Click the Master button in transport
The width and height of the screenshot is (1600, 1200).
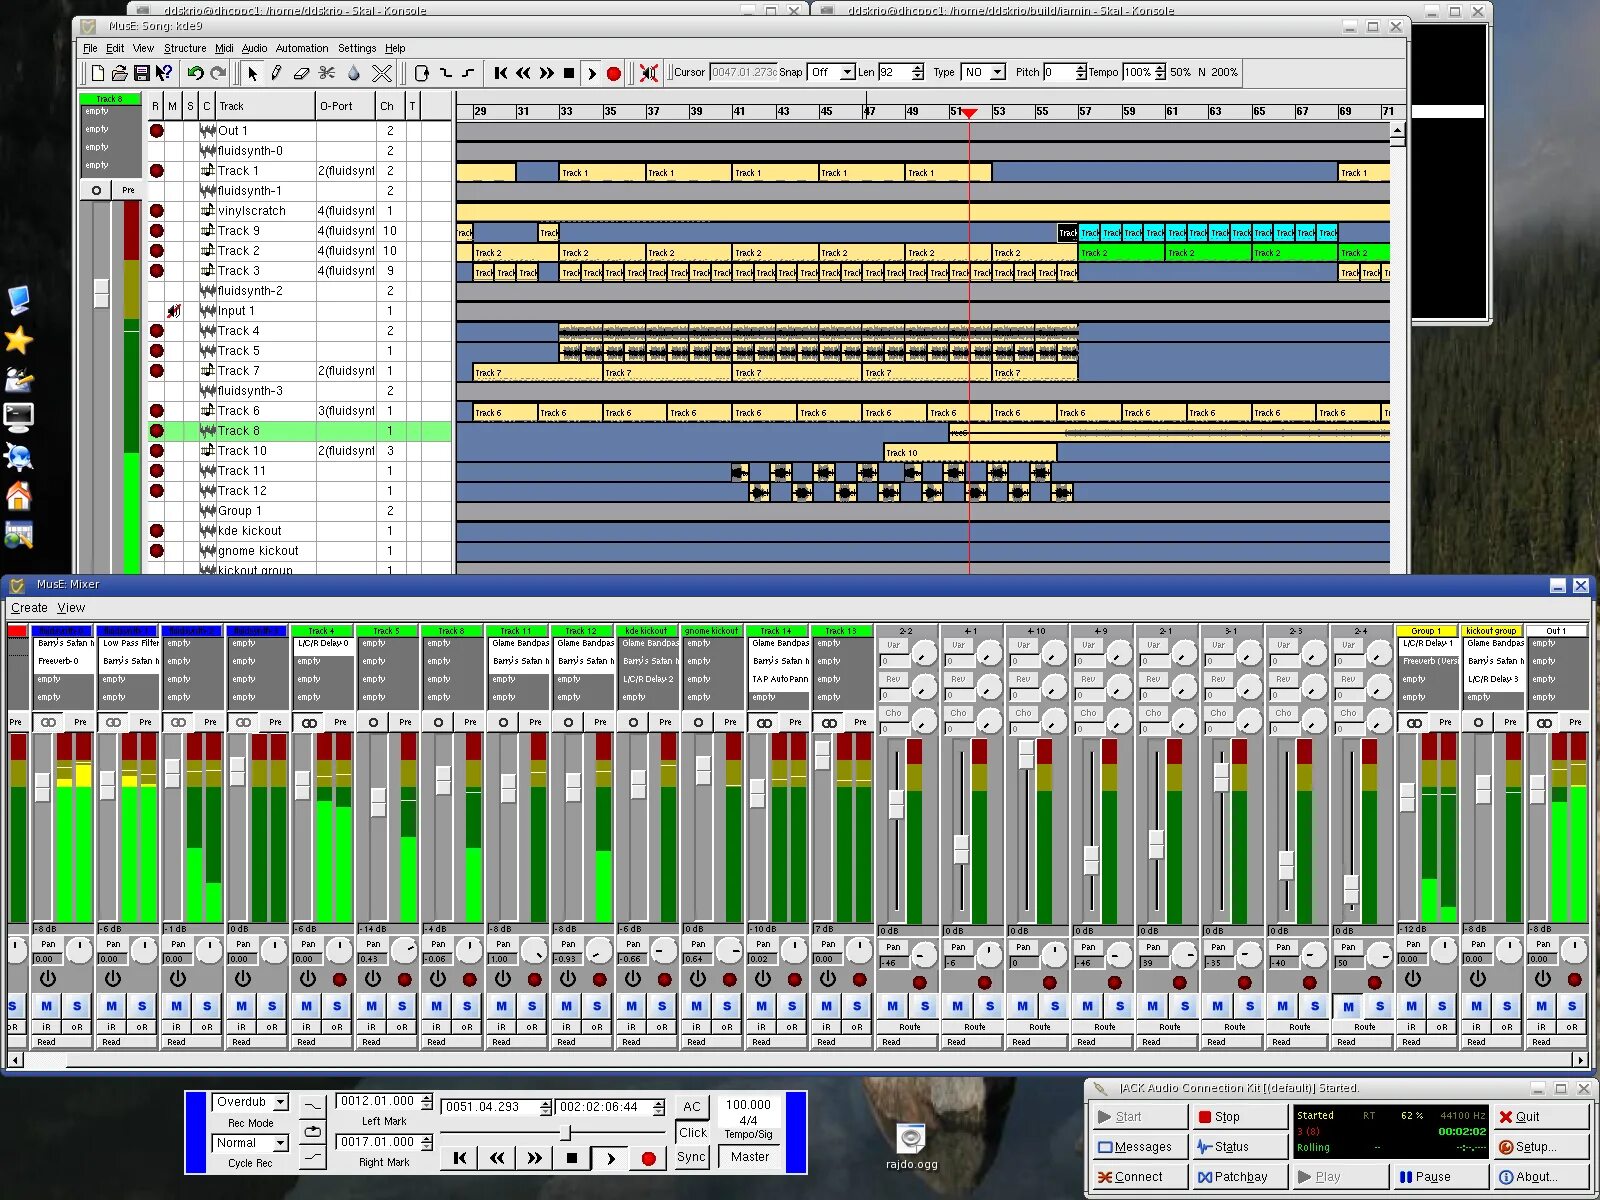point(750,1157)
